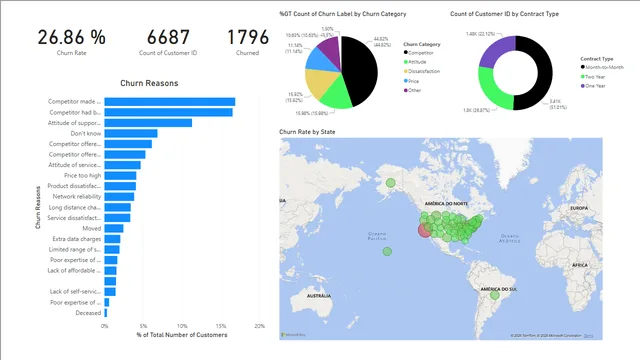Click the 'AUSTRALIA' label on the map
This screenshot has height=360, width=640.
pos(319,296)
